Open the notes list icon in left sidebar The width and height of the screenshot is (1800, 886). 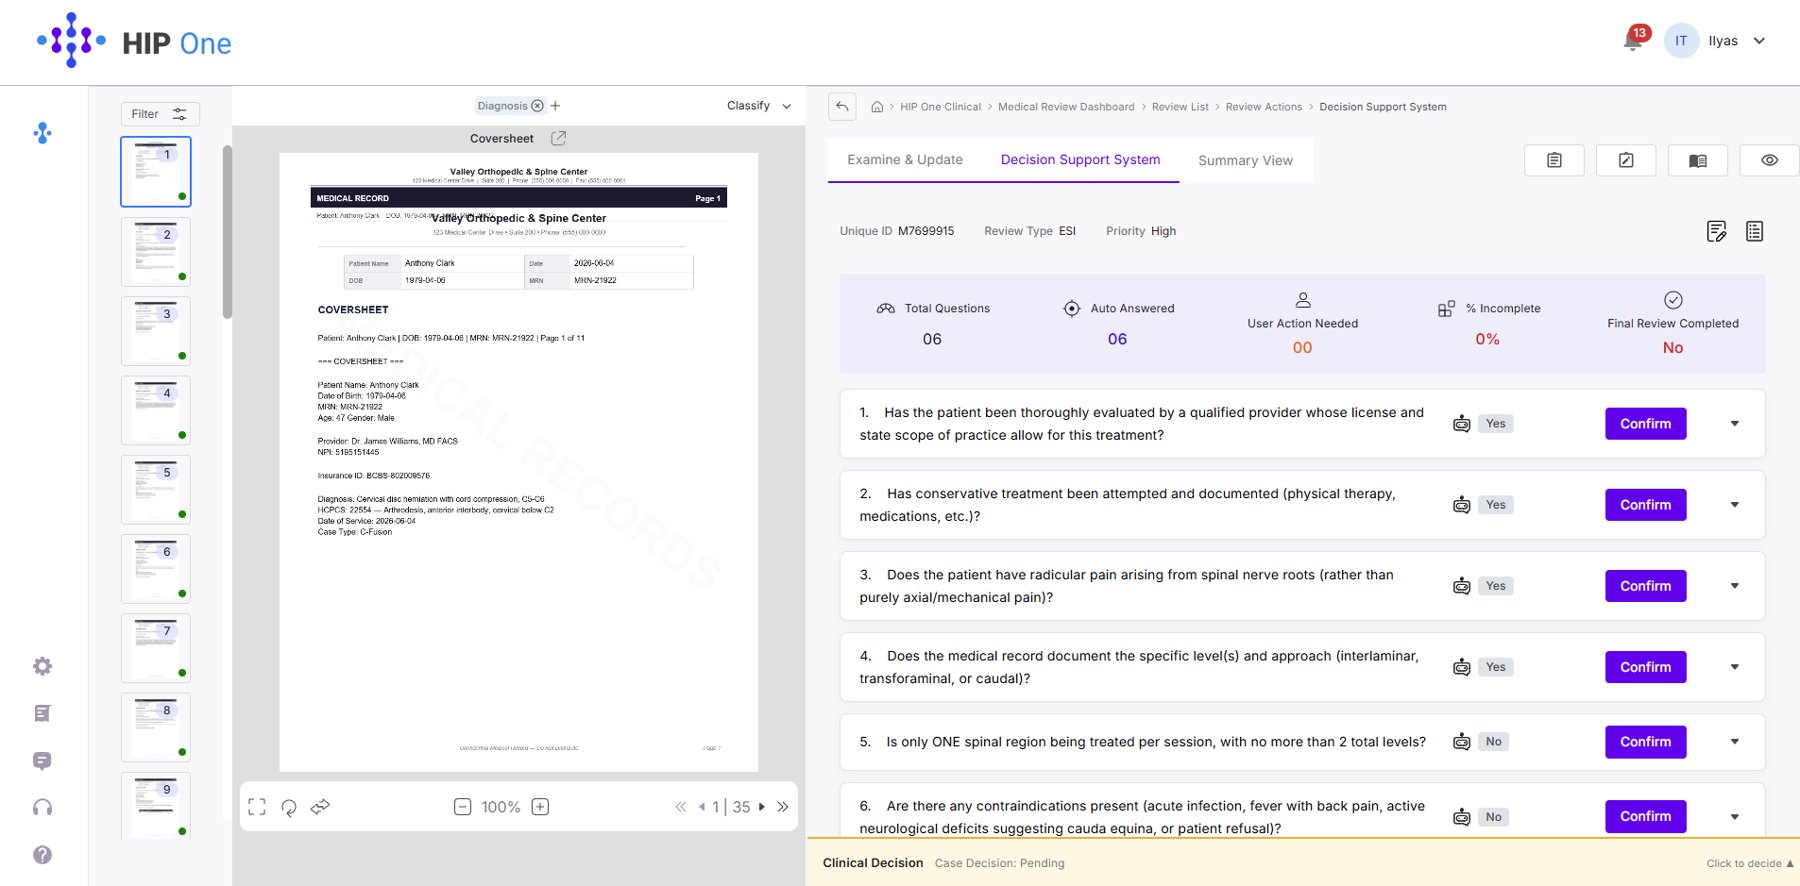coord(42,713)
